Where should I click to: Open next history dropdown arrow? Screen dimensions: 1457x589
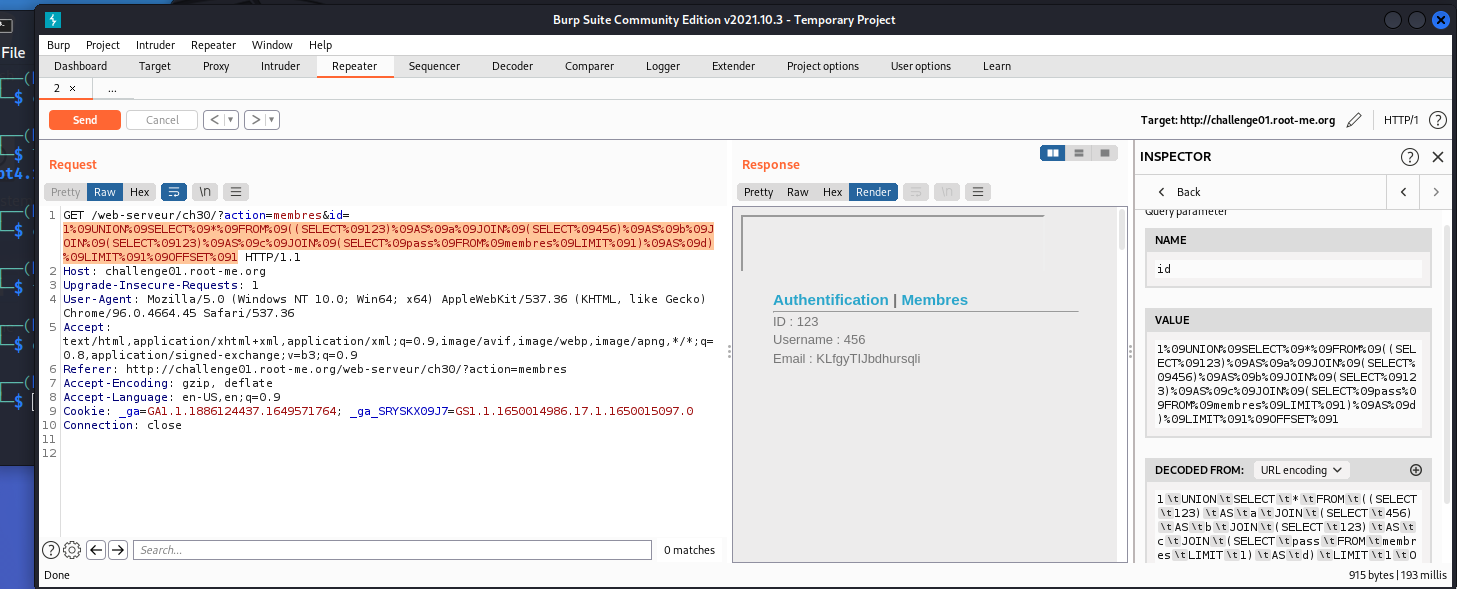click(x=273, y=120)
